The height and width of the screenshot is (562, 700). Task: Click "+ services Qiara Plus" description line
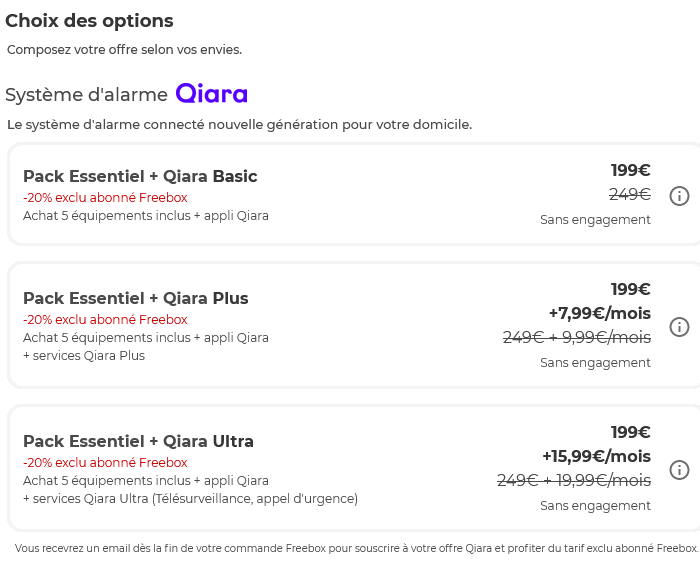point(84,356)
